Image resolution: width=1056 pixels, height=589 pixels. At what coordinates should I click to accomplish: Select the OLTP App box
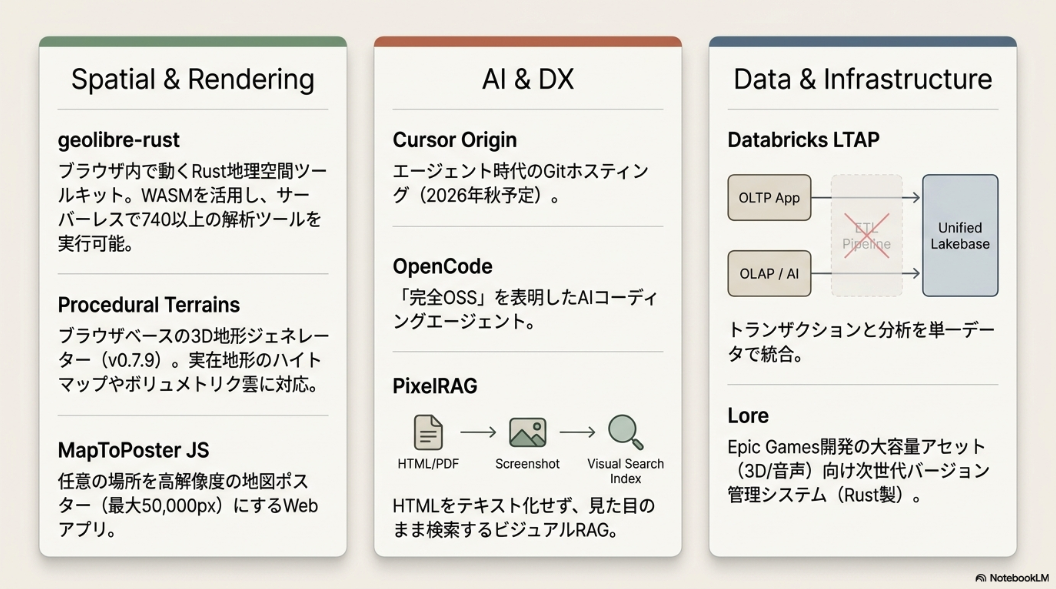click(769, 198)
